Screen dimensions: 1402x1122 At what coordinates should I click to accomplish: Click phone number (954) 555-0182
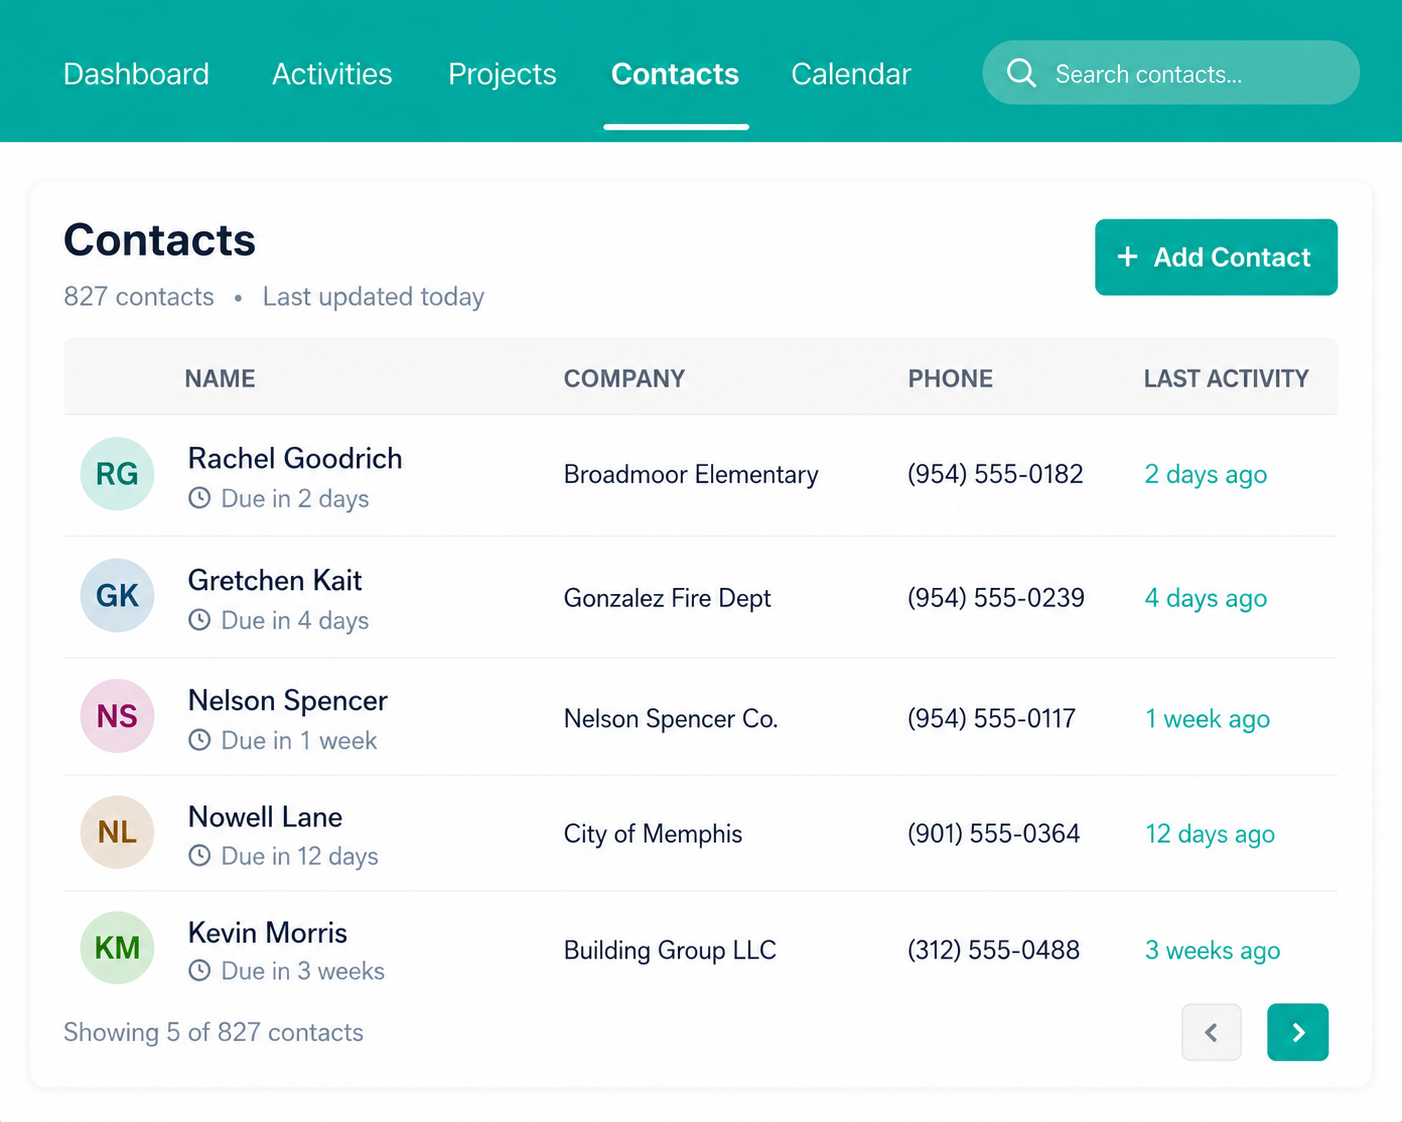pyautogui.click(x=995, y=474)
